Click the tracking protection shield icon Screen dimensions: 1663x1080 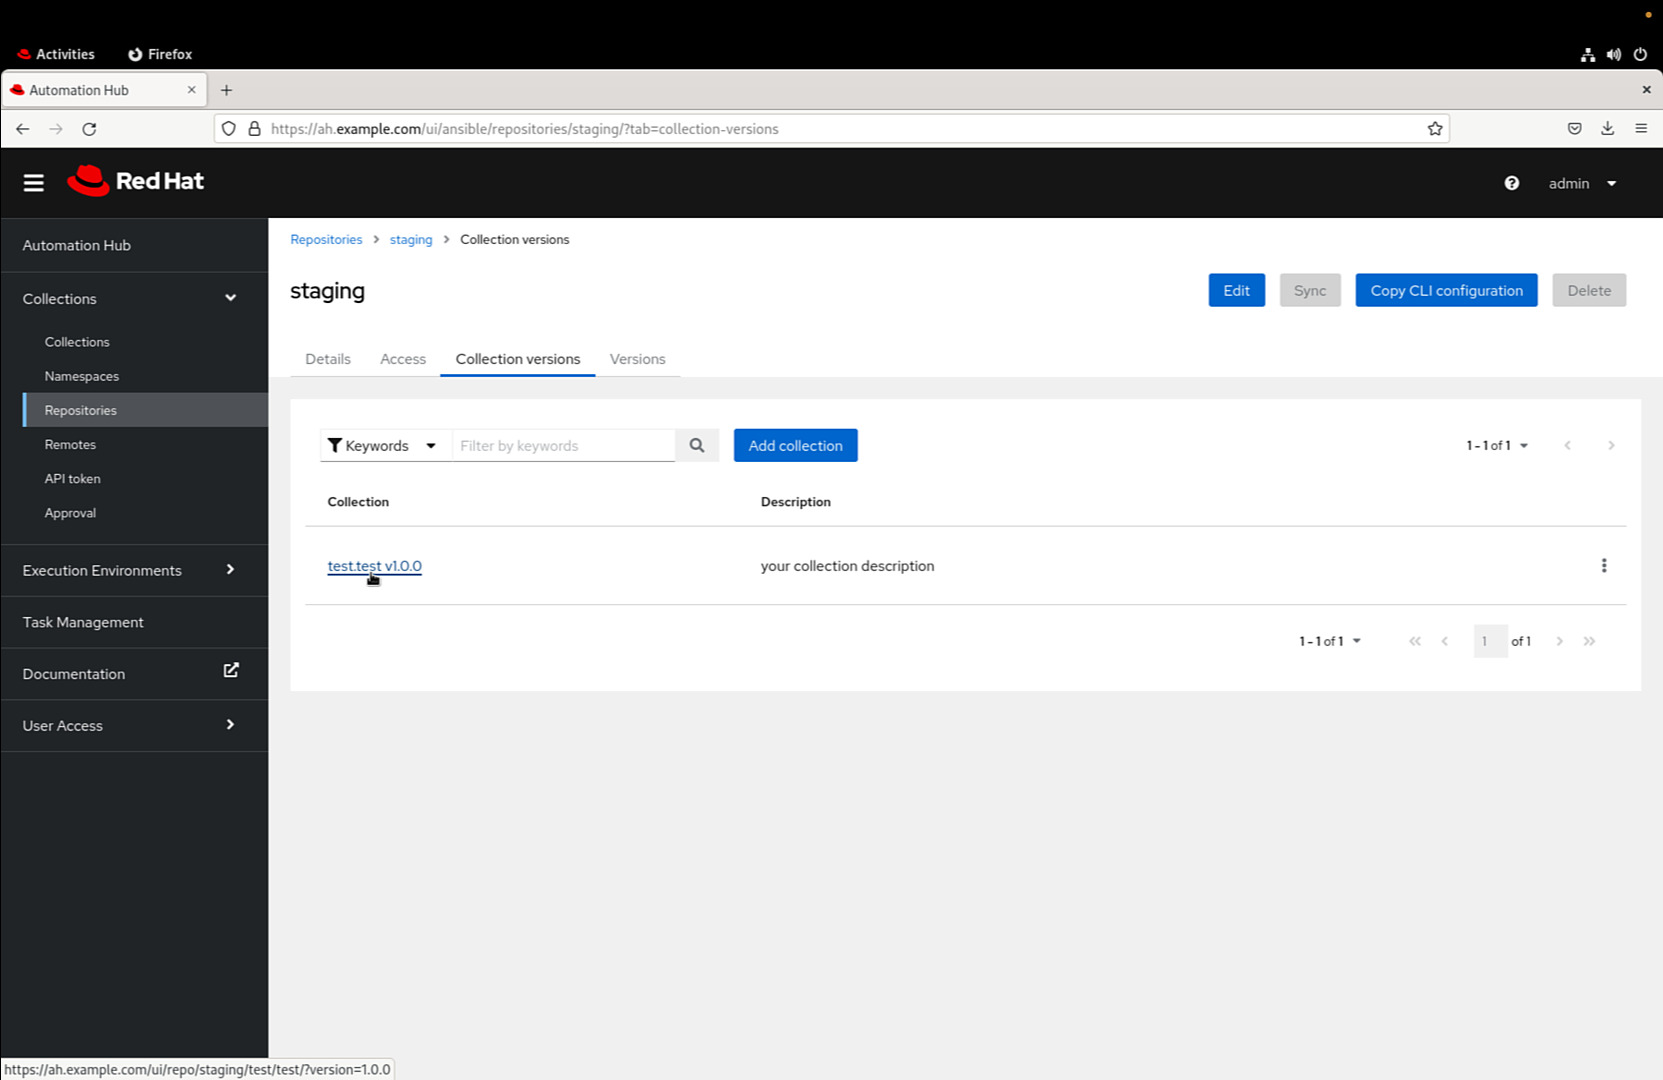point(229,129)
